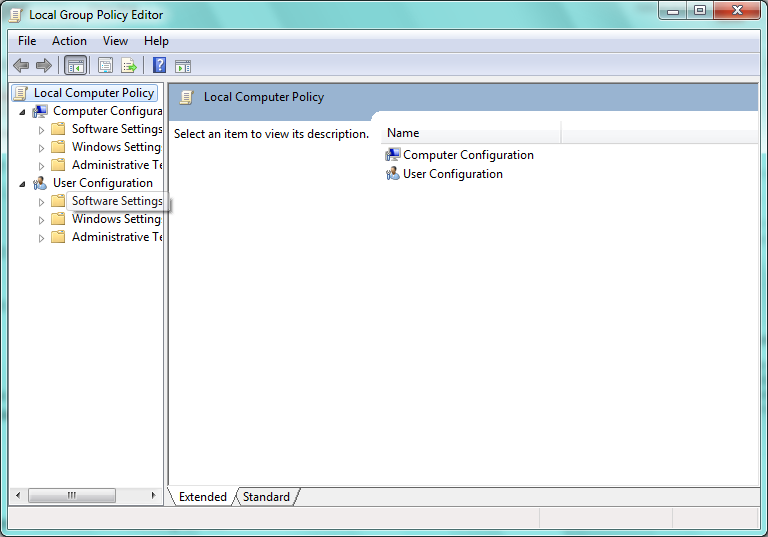Close the Local Group Policy Editor window
The height and width of the screenshot is (537, 768).
[x=737, y=11]
